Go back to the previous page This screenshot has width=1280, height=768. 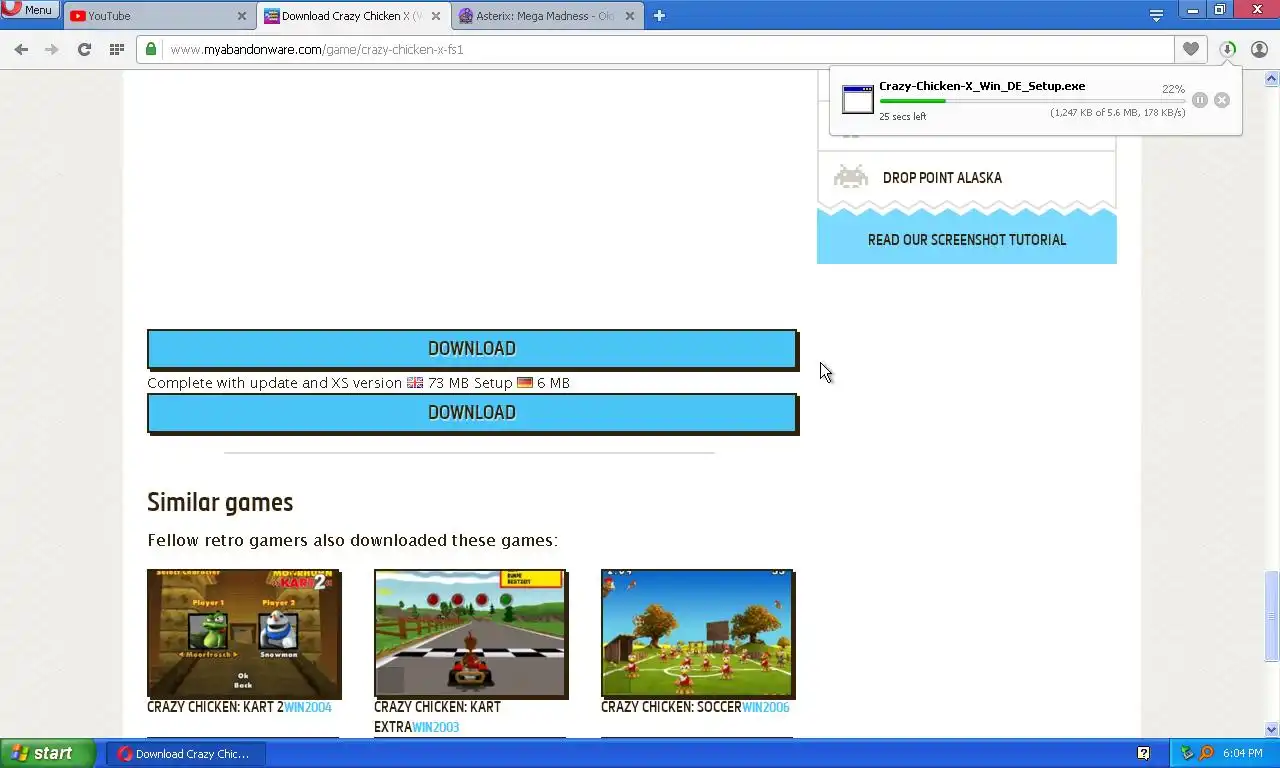pyautogui.click(x=21, y=49)
